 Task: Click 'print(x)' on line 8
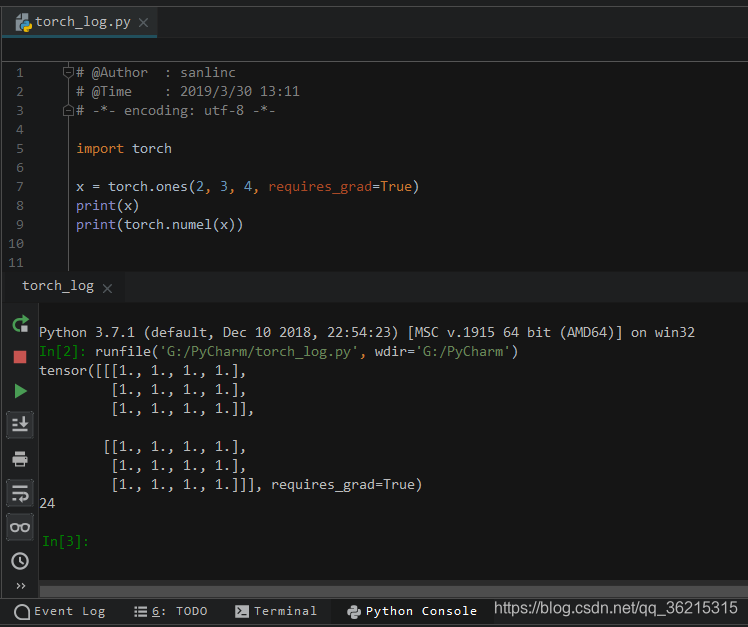(107, 206)
